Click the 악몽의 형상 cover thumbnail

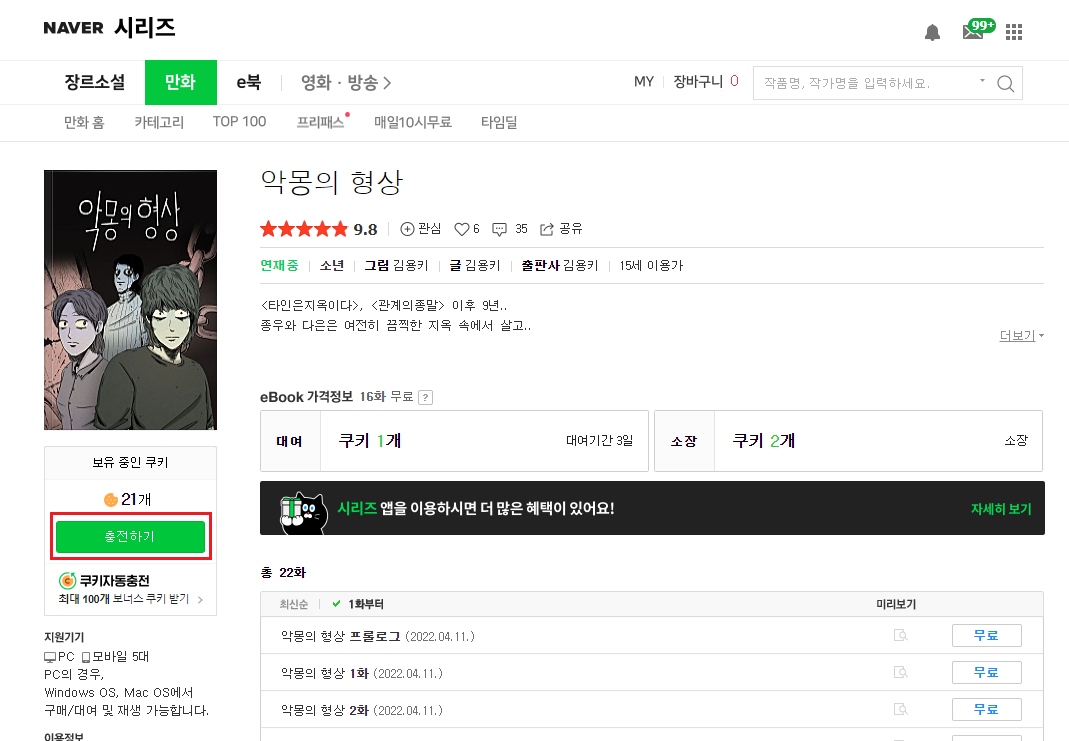(130, 300)
